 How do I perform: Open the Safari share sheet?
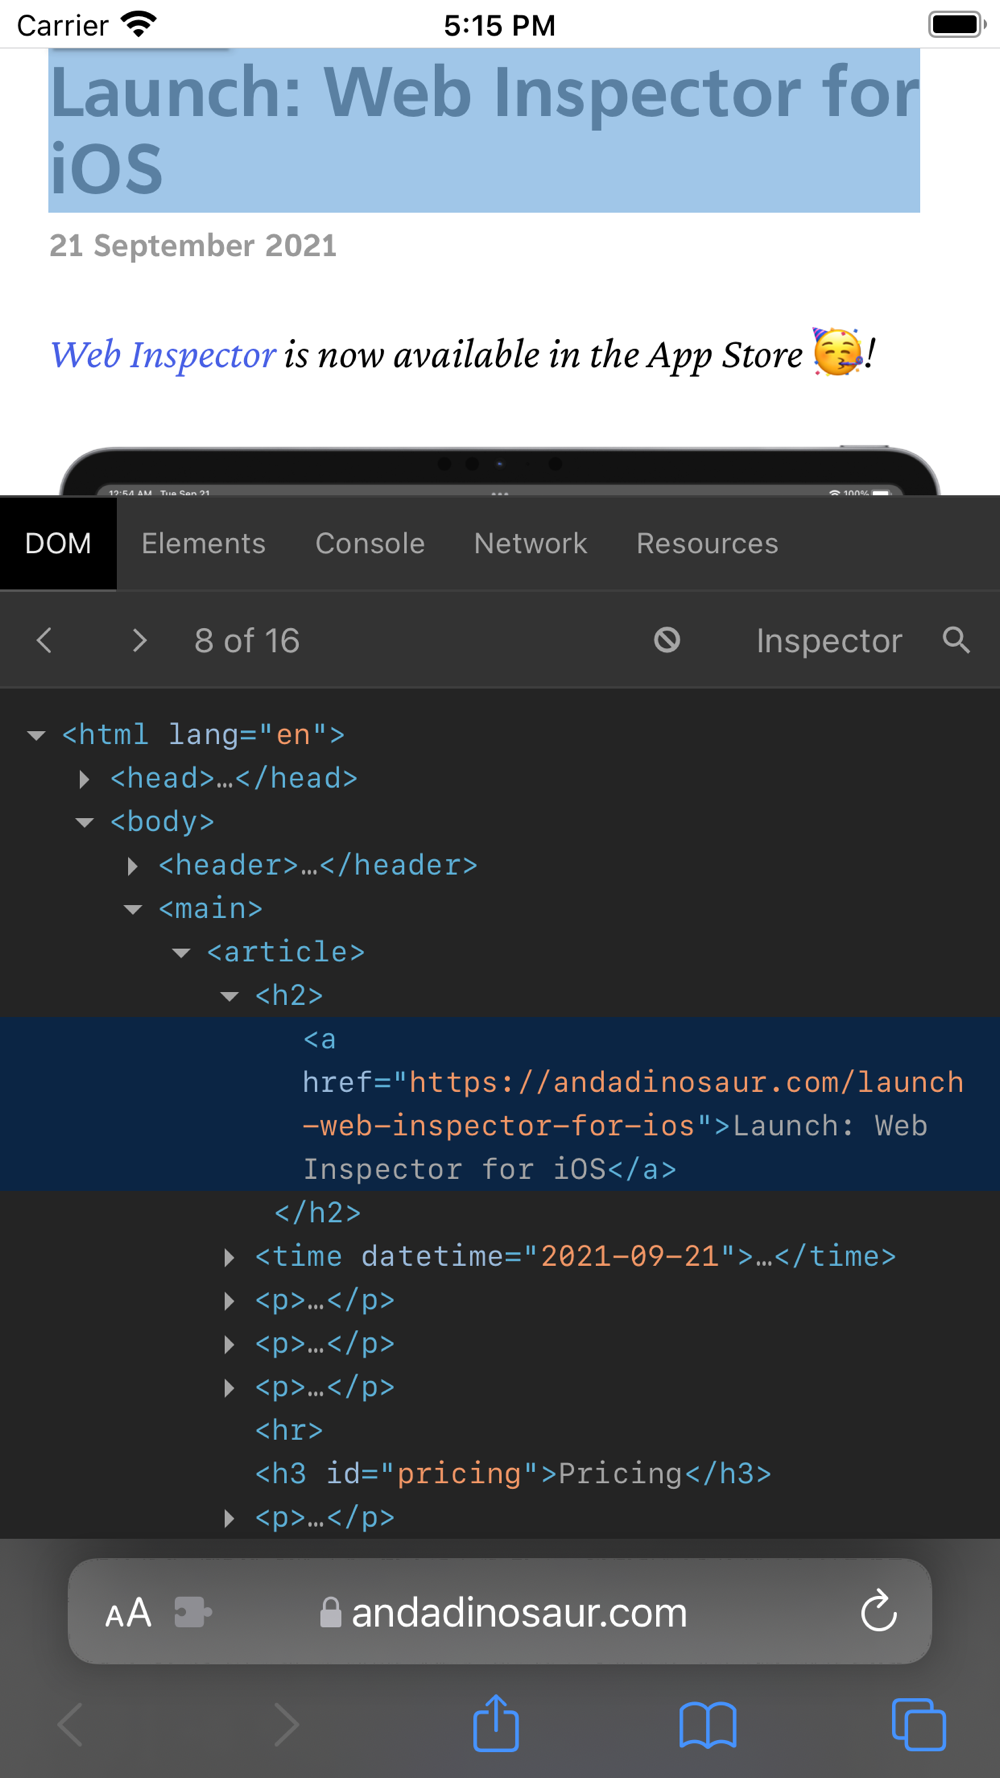496,1723
